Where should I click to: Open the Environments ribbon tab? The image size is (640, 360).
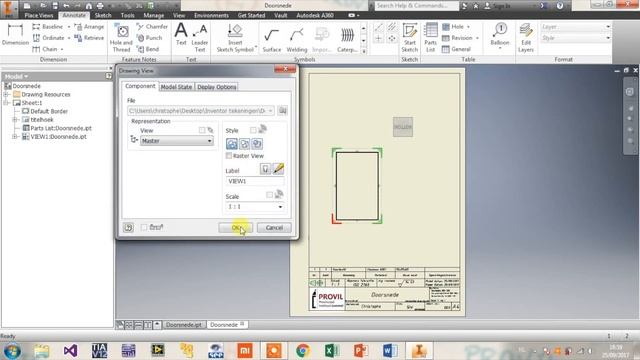(x=211, y=15)
